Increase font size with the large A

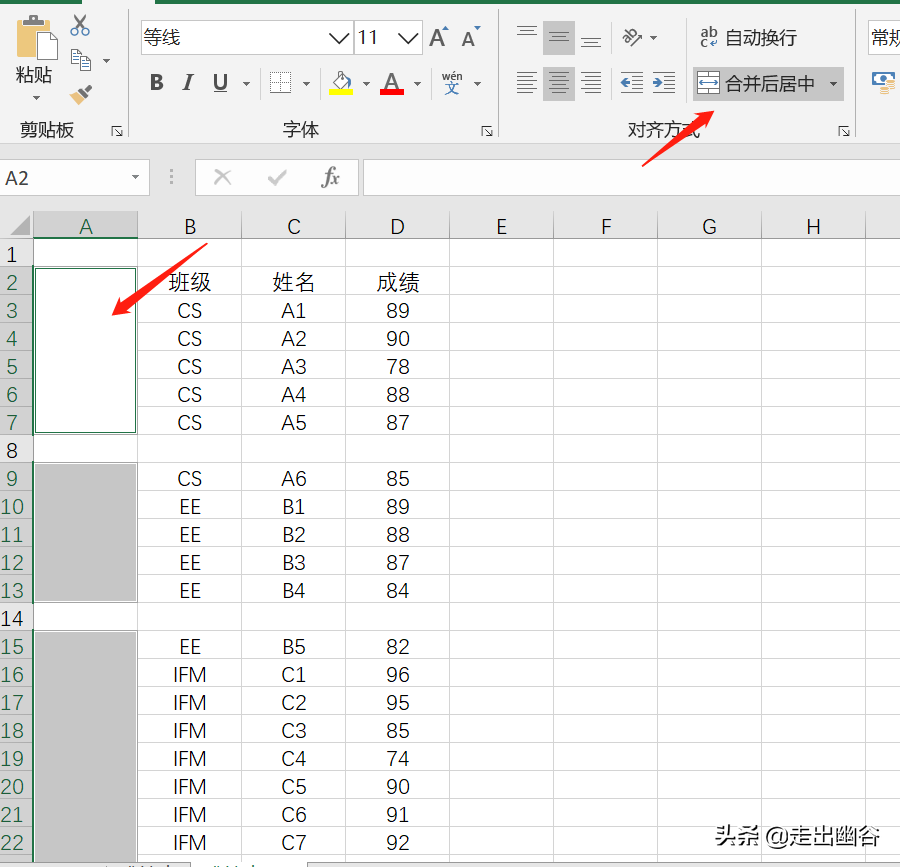439,37
